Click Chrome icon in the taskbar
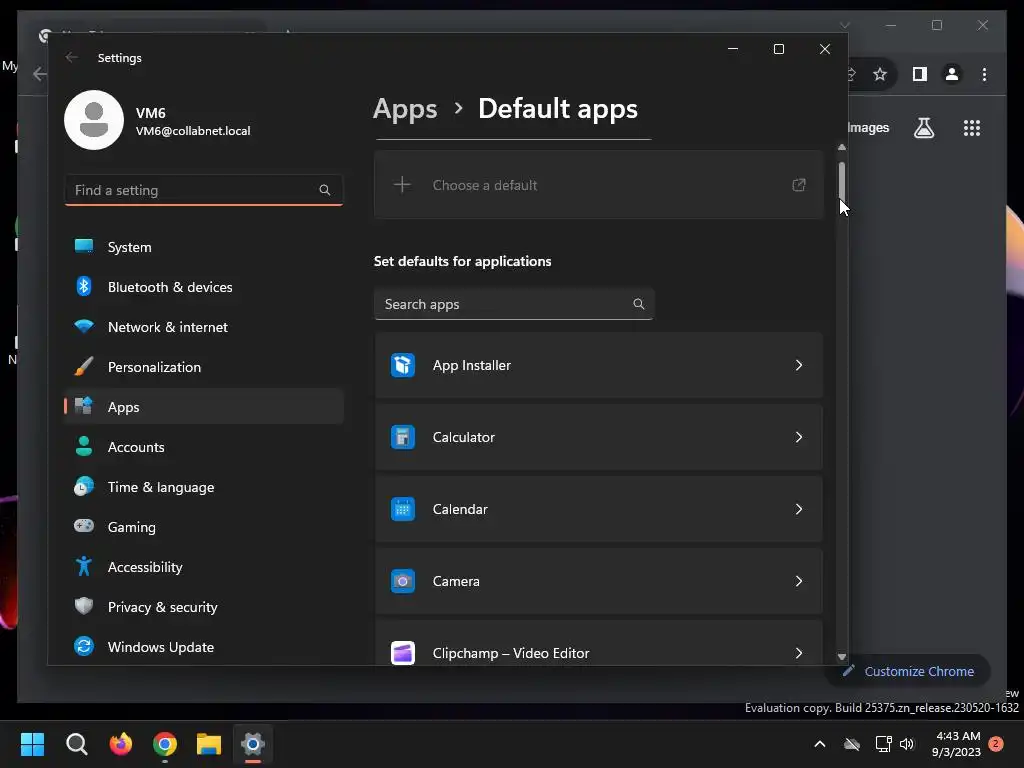Image resolution: width=1024 pixels, height=768 pixels. pyautogui.click(x=165, y=744)
